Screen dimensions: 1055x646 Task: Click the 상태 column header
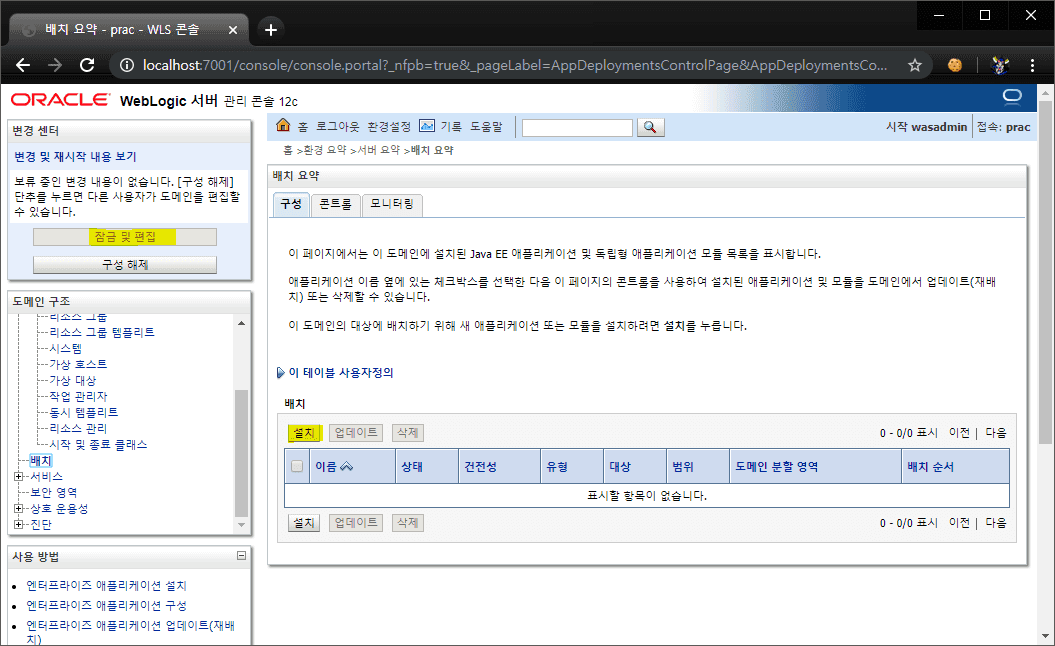[x=412, y=466]
